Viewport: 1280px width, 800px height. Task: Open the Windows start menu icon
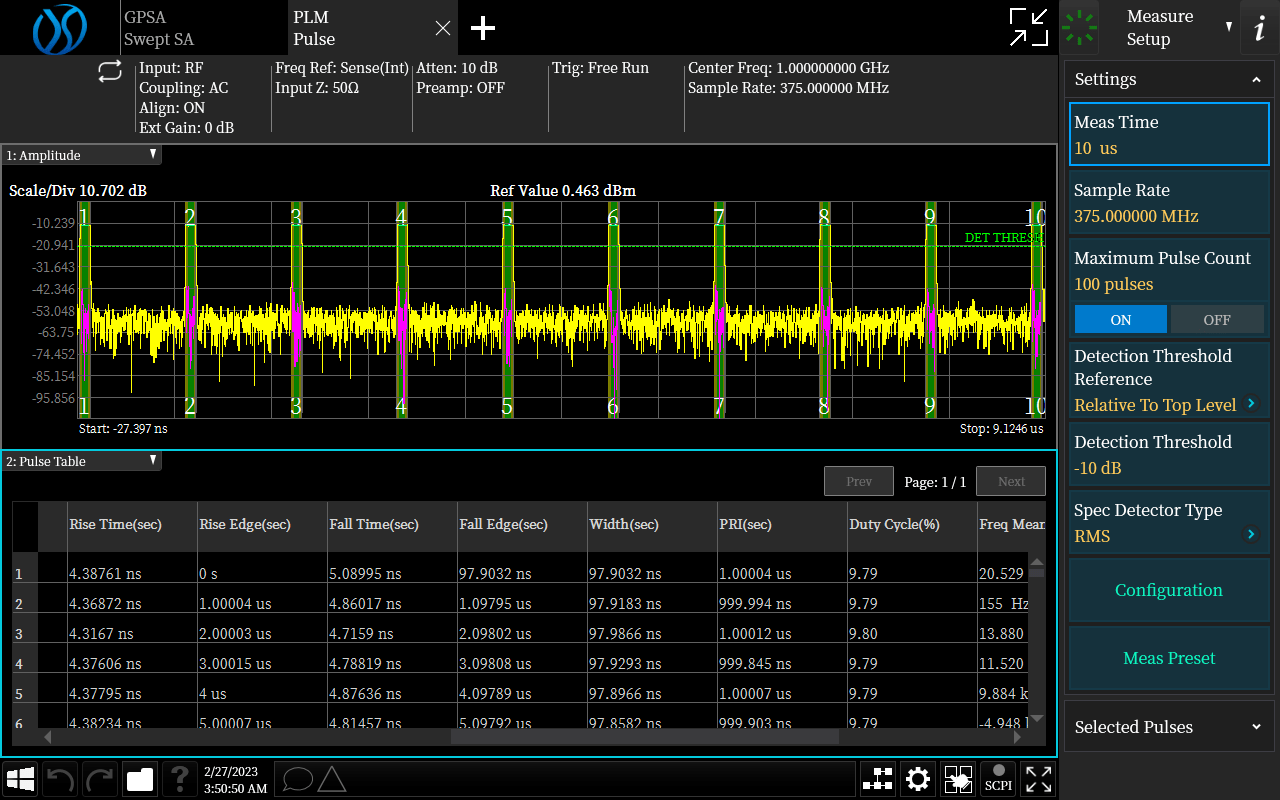pos(21,779)
